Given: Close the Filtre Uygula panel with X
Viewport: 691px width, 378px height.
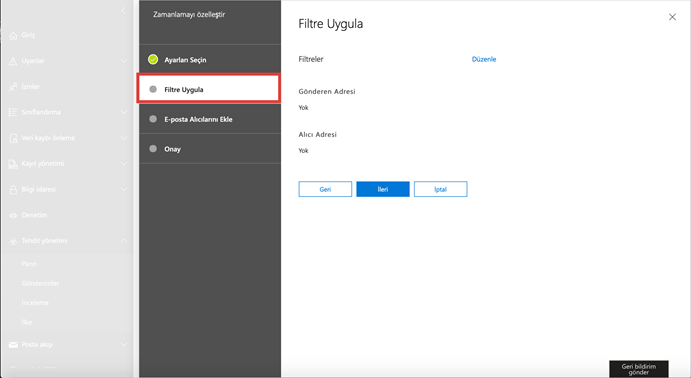Looking at the screenshot, I should pyautogui.click(x=672, y=17).
